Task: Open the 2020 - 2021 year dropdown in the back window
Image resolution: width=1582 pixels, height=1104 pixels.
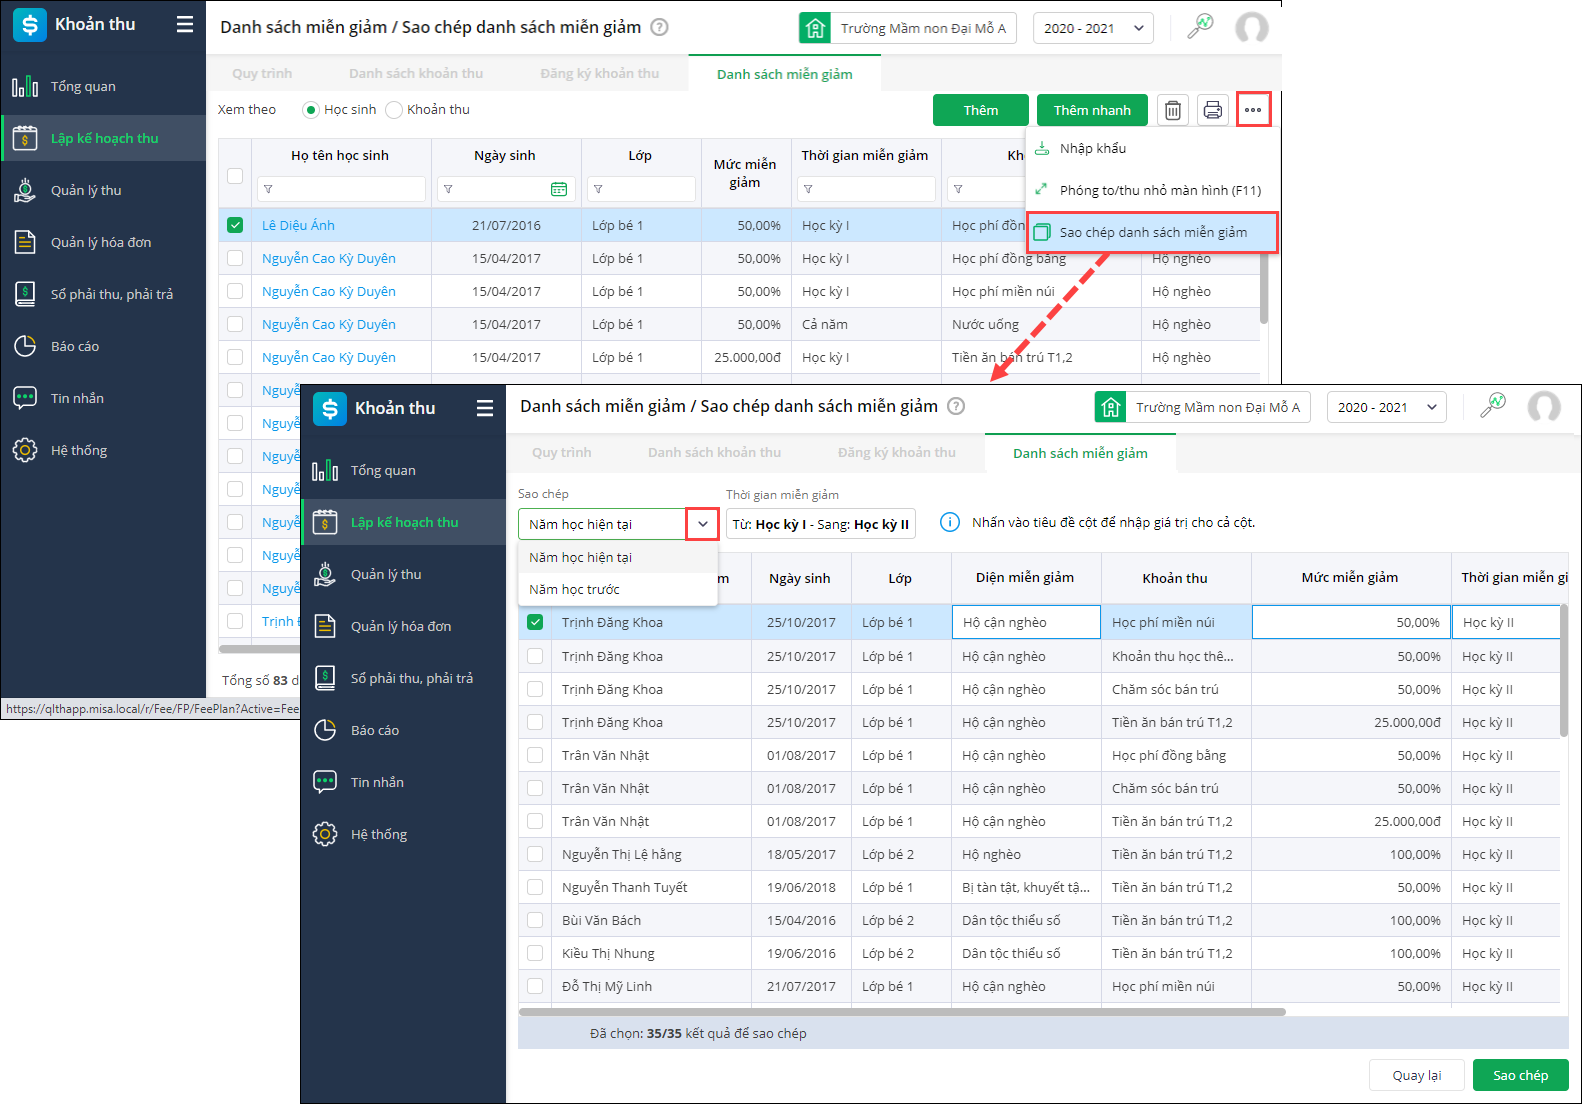Action: (x=1093, y=28)
